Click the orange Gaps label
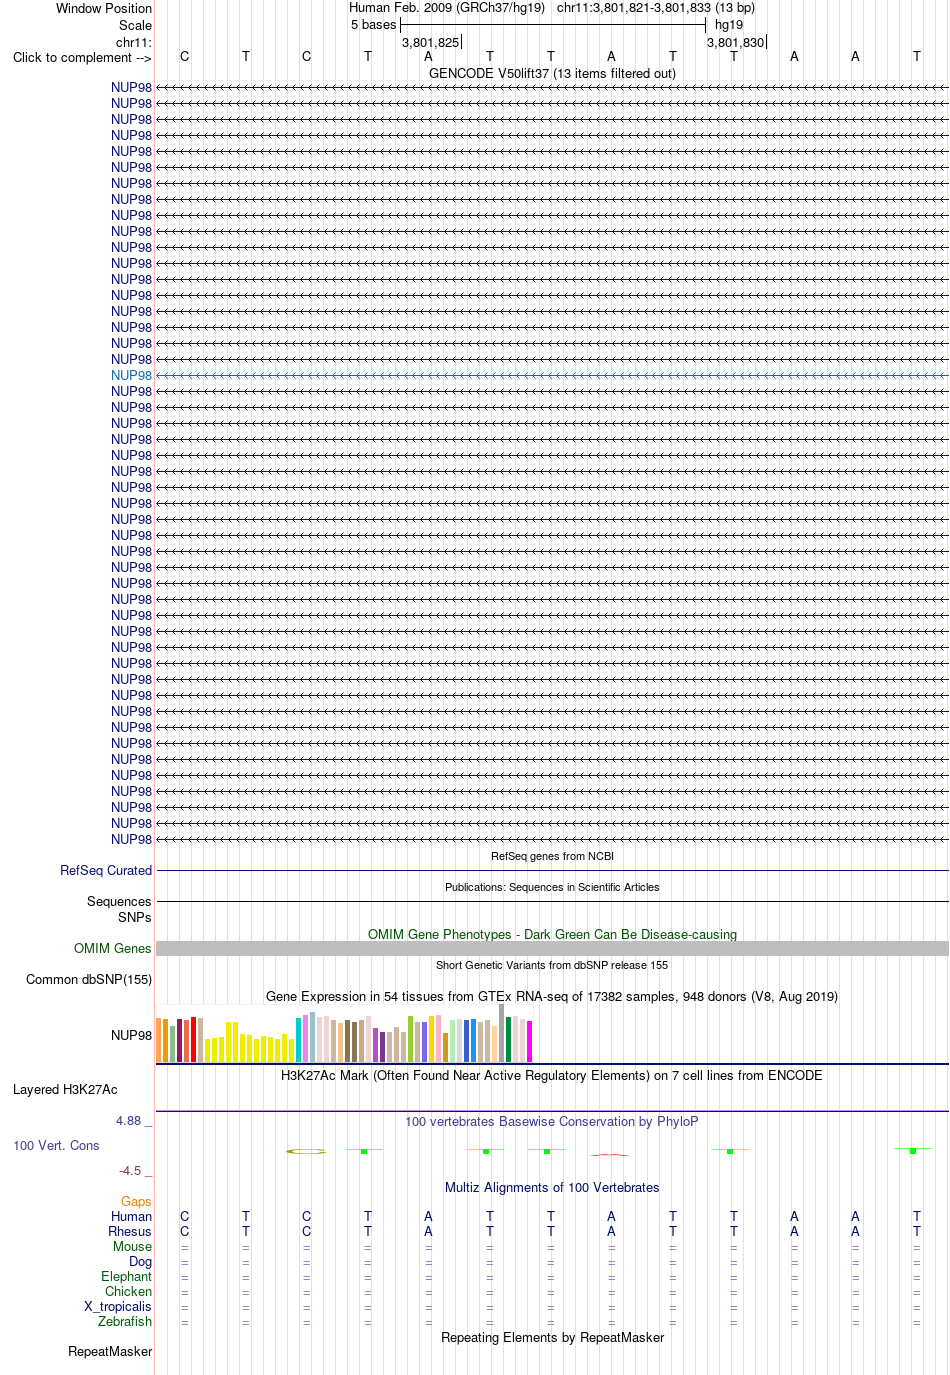 [136, 1202]
